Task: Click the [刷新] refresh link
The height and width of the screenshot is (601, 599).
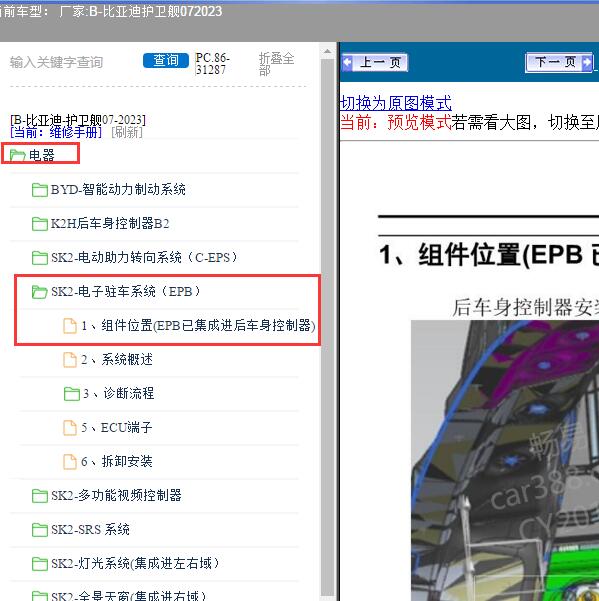Action: tap(127, 133)
